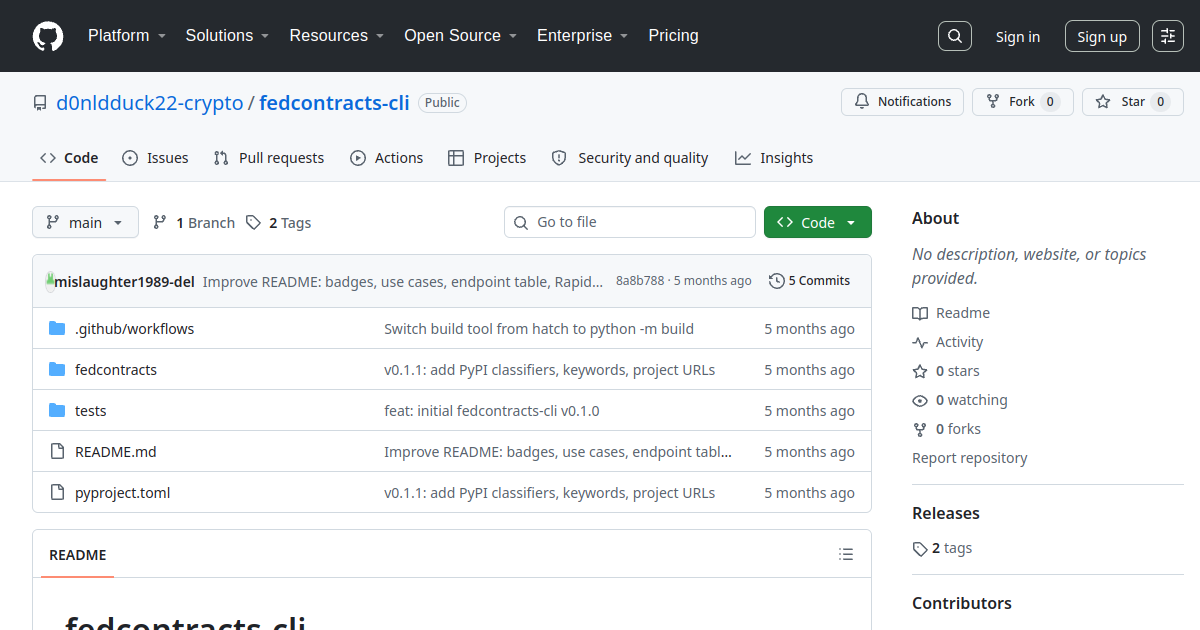Click the .github/workflows folder icon
1200x630 pixels.
coord(57,329)
